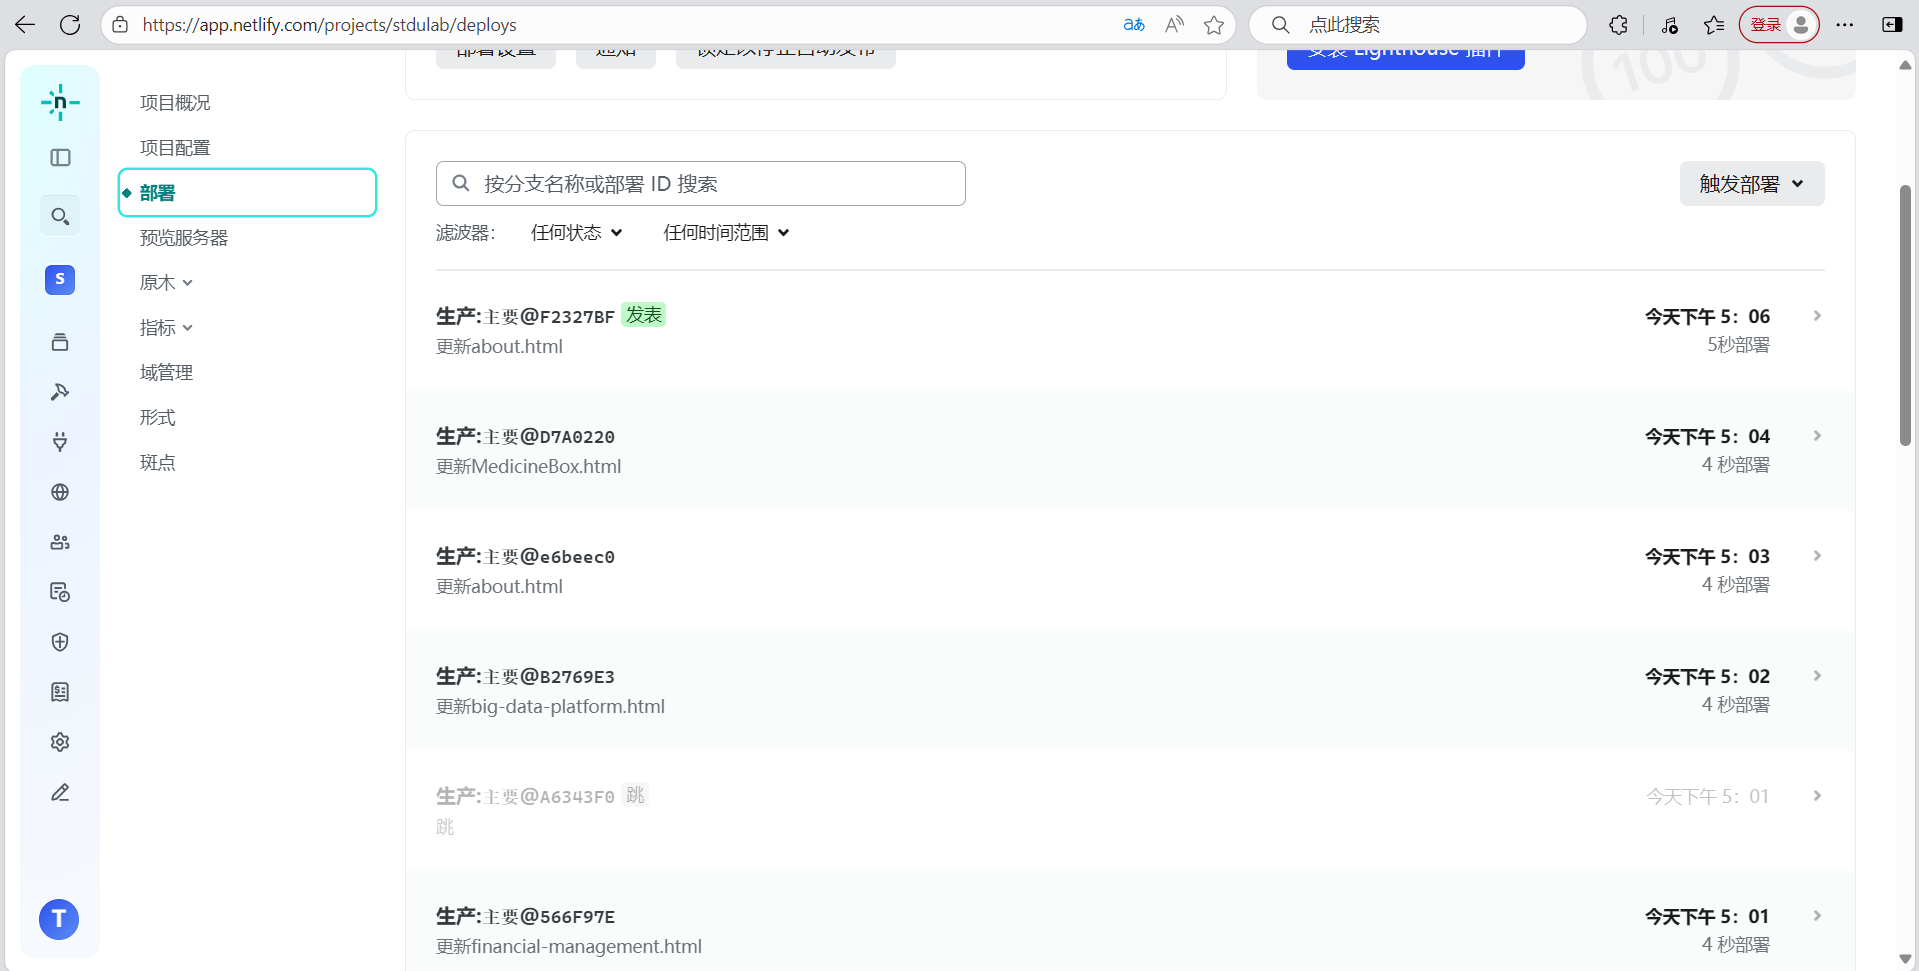The height and width of the screenshot is (971, 1919).
Task: Click the page vertical scrollbar thumb
Action: tap(1905, 315)
